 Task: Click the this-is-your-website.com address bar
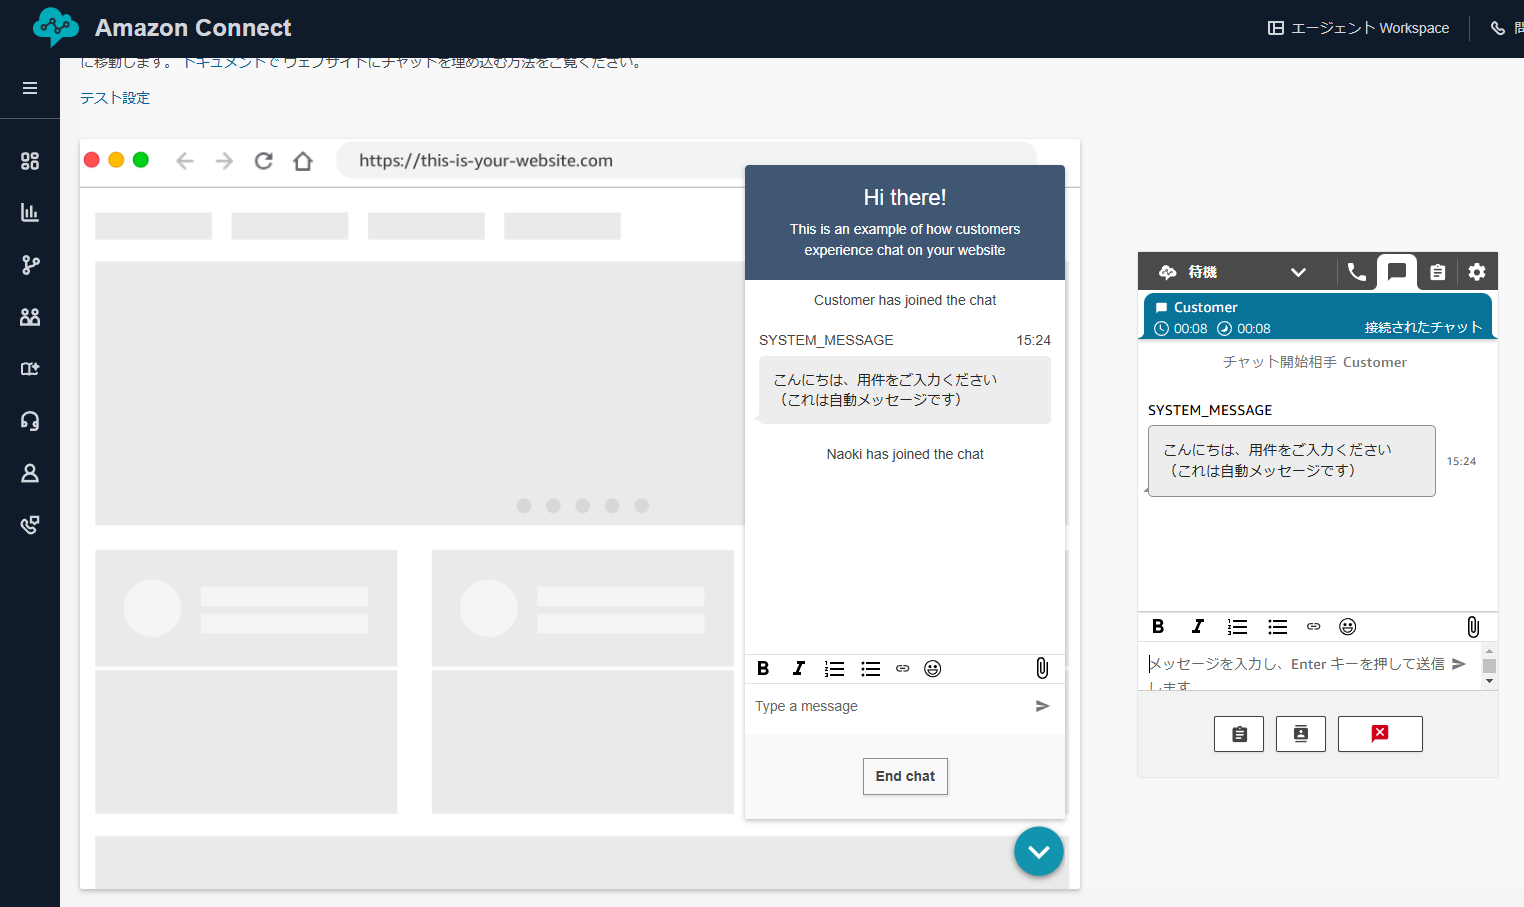(687, 160)
